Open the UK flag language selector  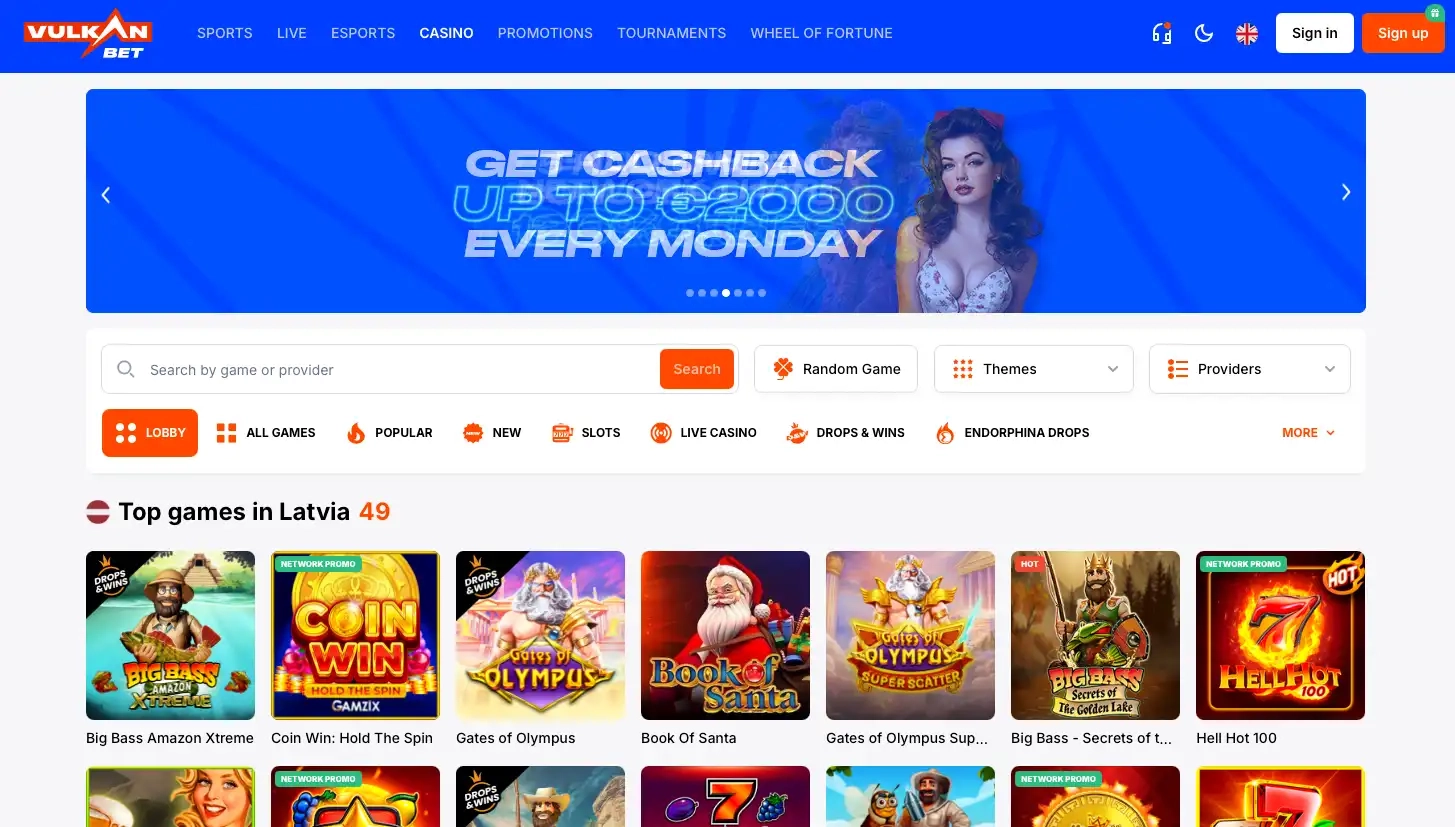[x=1247, y=33]
